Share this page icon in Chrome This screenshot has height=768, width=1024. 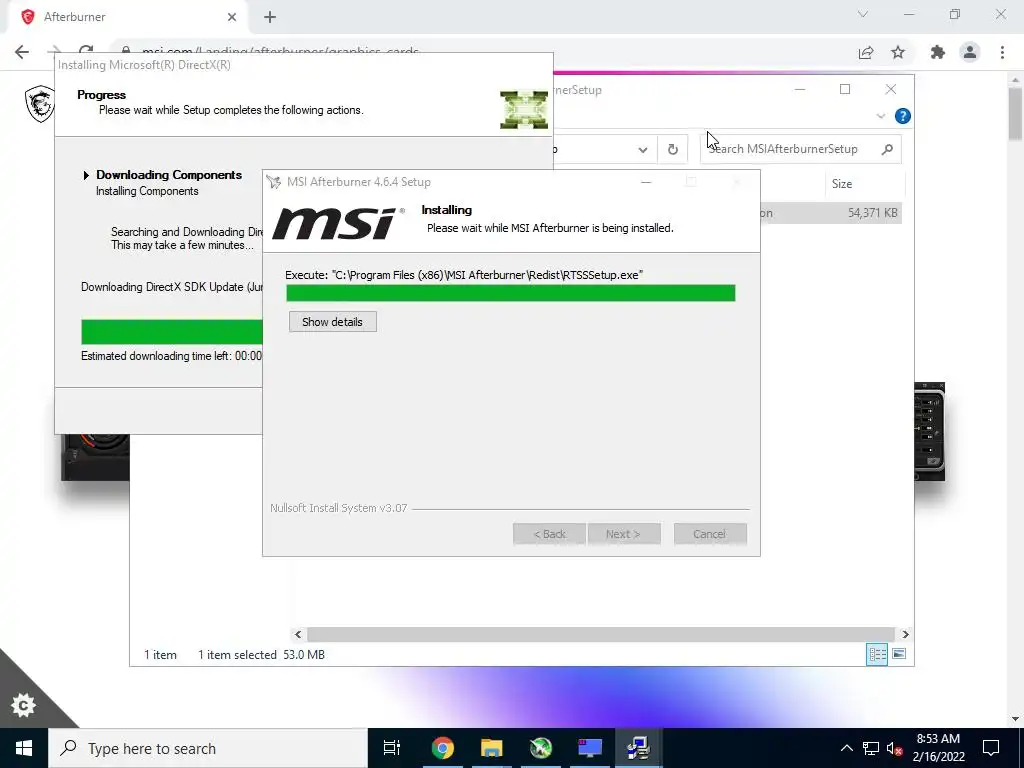point(866,52)
